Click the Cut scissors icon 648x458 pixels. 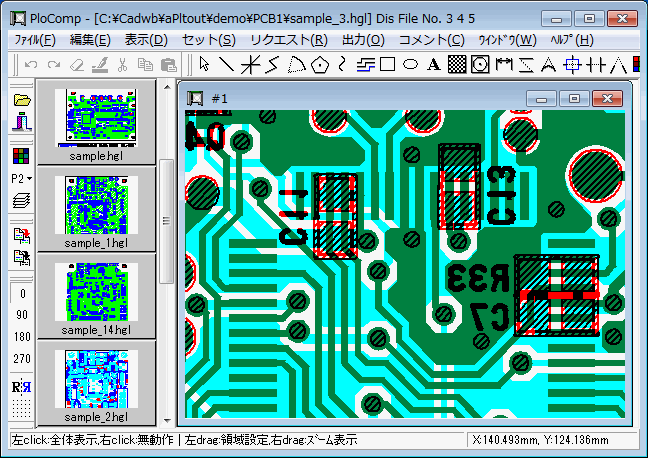click(122, 65)
